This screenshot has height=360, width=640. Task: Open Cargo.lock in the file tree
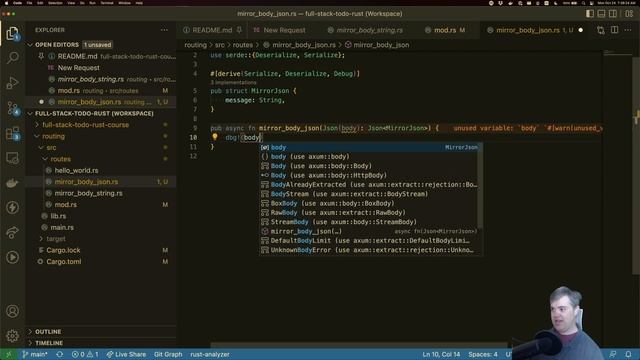[x=63, y=250]
